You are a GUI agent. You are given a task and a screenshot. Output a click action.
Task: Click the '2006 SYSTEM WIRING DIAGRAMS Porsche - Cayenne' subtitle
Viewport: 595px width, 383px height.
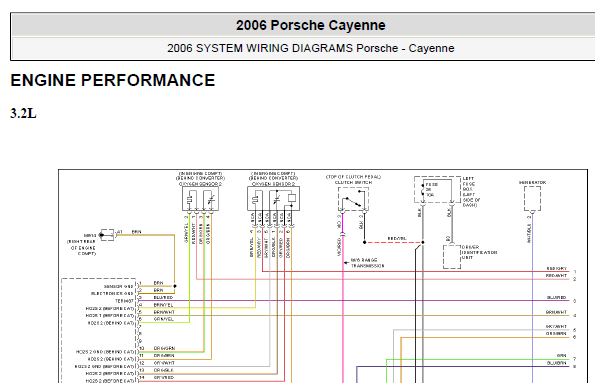tap(310, 48)
